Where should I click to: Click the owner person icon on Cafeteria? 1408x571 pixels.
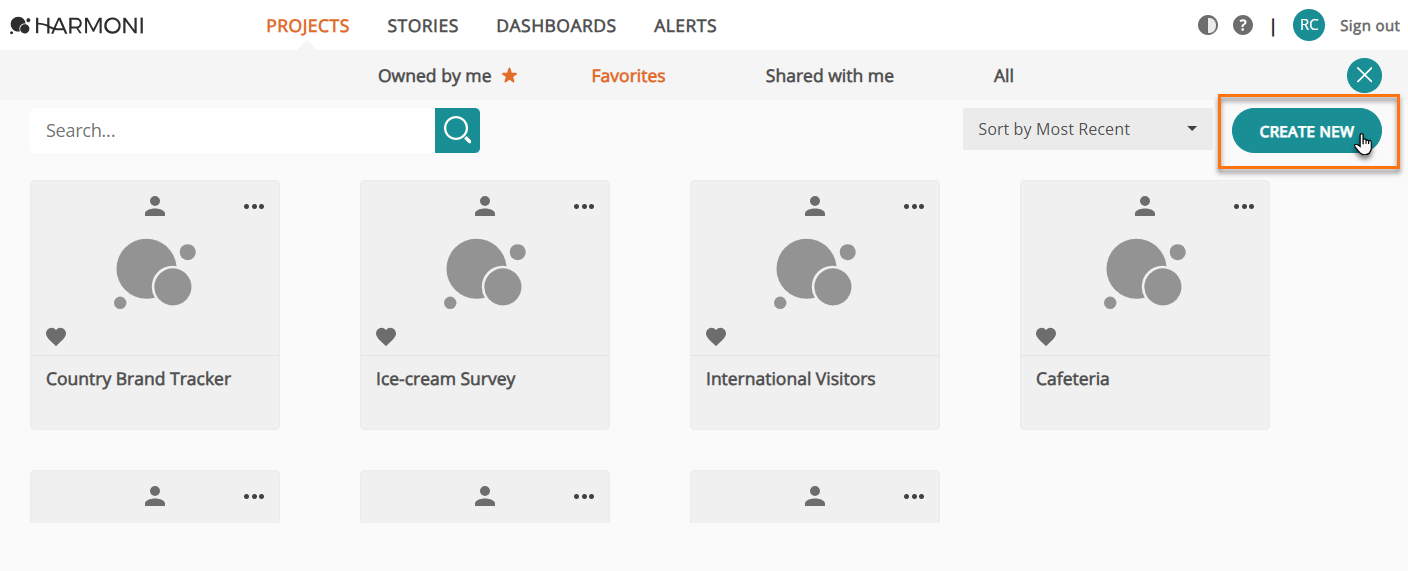(1145, 206)
